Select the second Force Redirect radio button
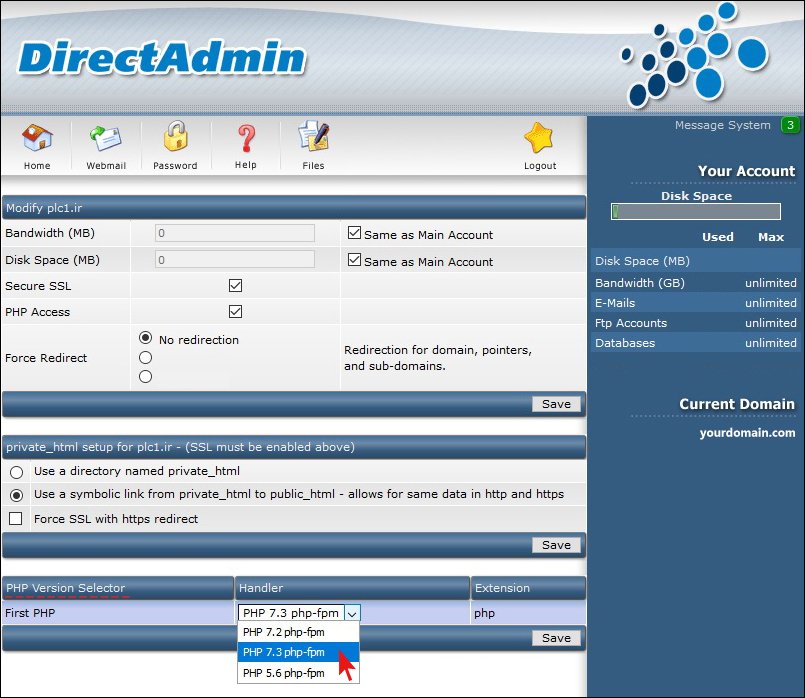 tap(145, 358)
